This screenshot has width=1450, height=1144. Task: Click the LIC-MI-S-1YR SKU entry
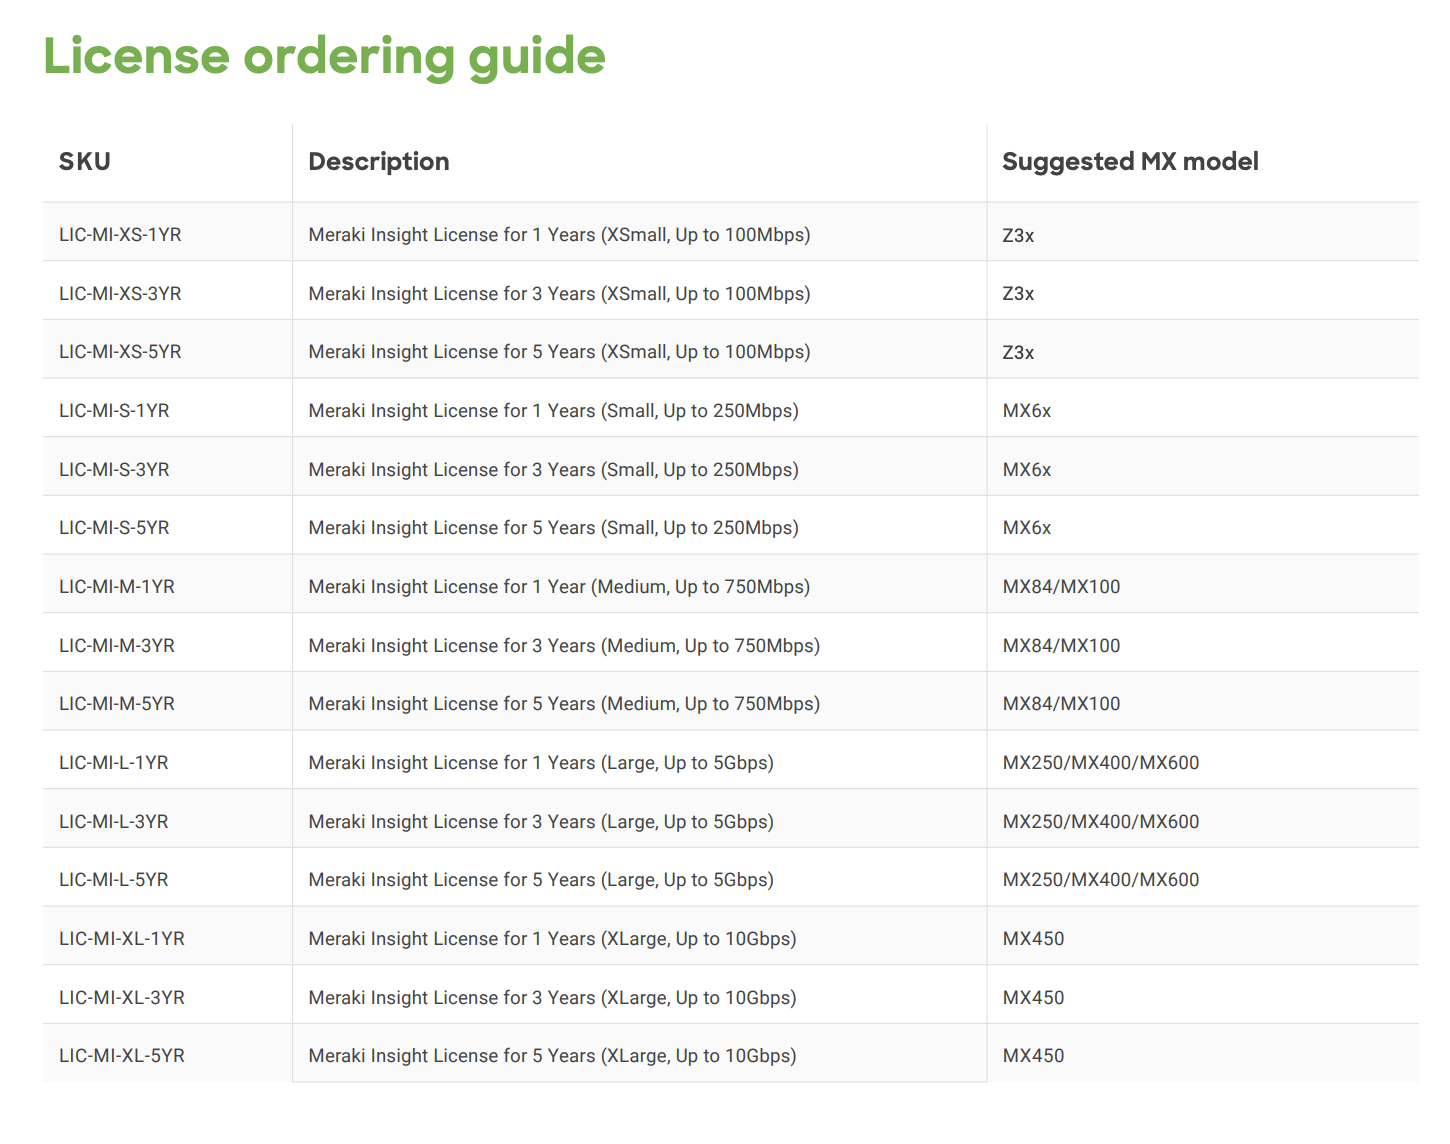click(113, 410)
